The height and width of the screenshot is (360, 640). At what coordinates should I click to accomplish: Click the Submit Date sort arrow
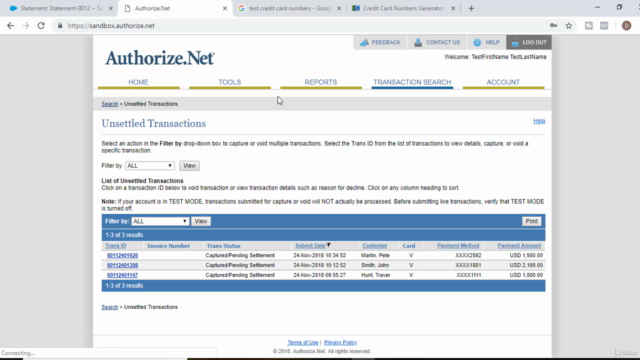click(x=328, y=245)
